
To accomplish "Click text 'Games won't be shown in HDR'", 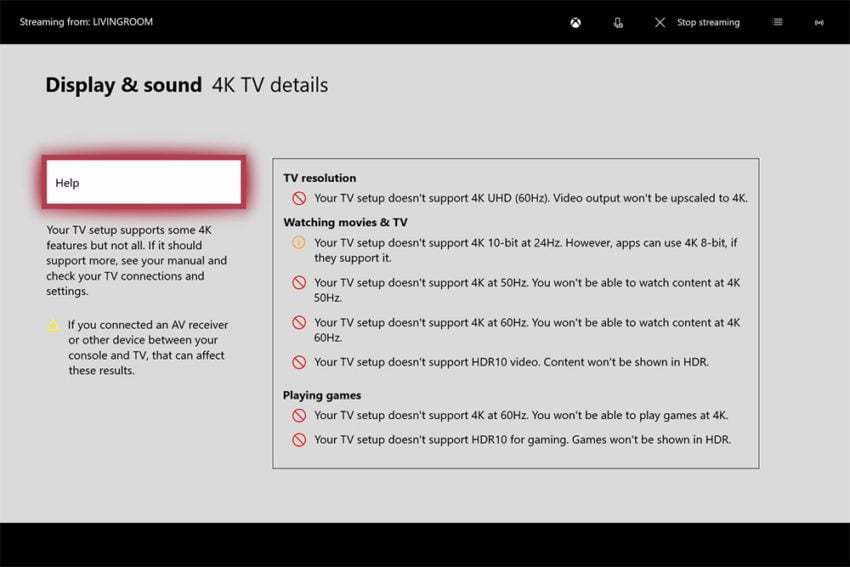I will (x=651, y=440).
